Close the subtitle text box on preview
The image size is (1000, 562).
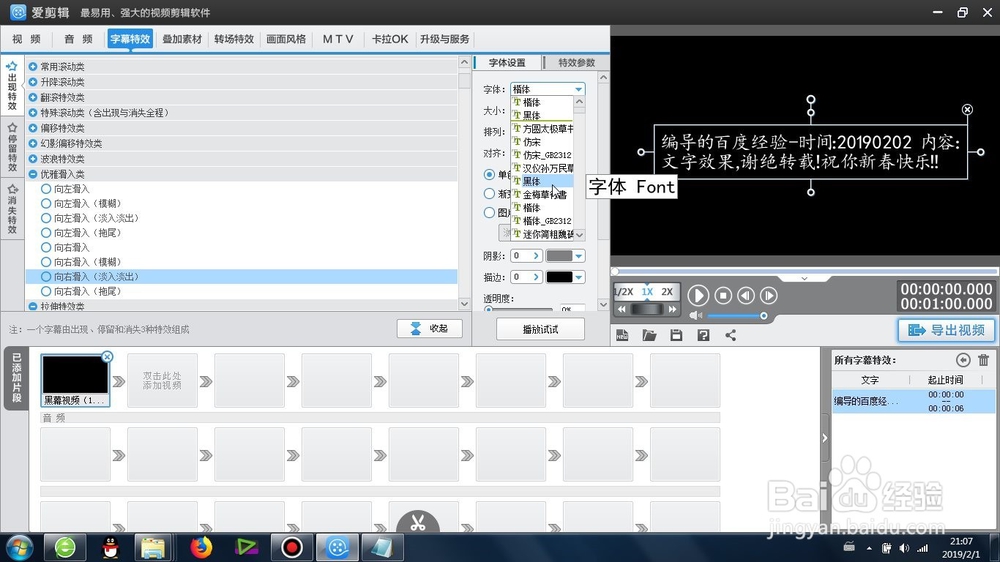coord(967,110)
